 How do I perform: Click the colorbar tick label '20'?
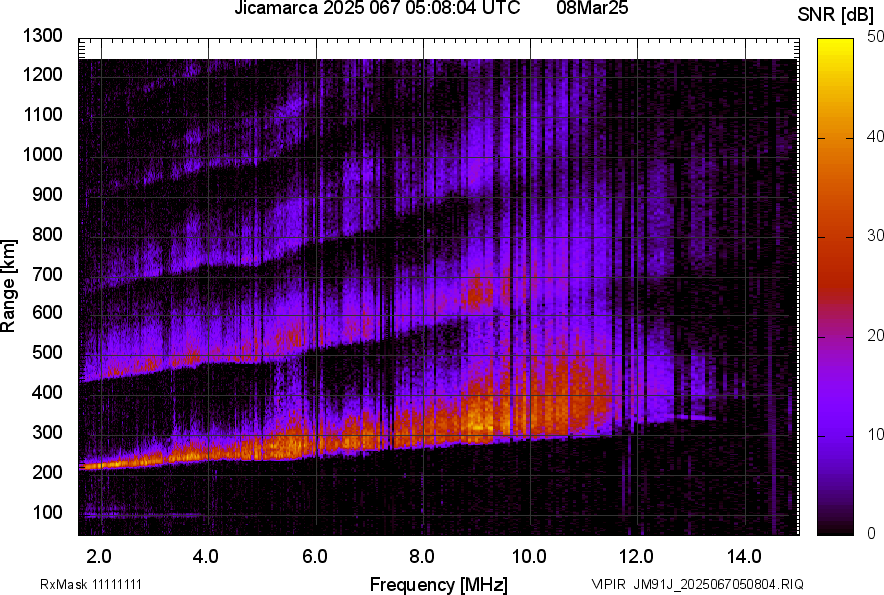(x=876, y=335)
